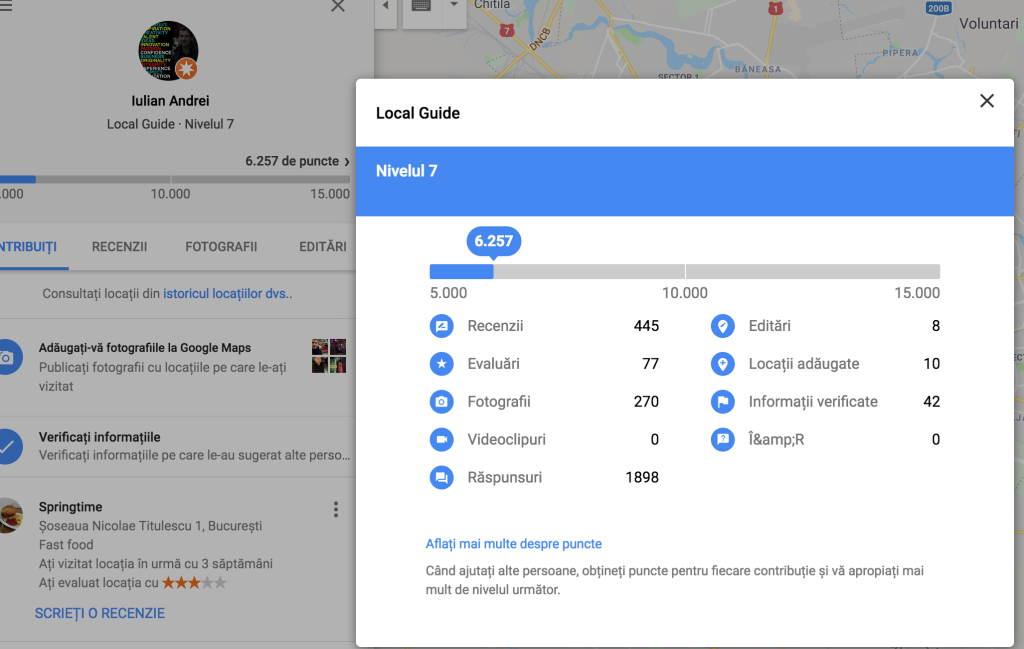The image size is (1024, 649).
Task: Click 'Șoseaua Nicolae Titulescu 1, București' address
Action: click(150, 526)
